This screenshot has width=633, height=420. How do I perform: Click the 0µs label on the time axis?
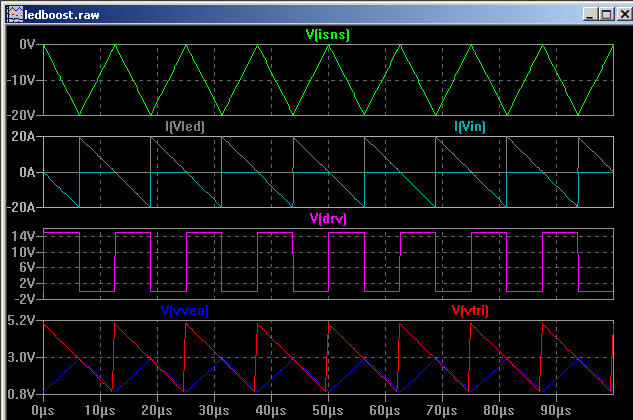click(x=43, y=409)
